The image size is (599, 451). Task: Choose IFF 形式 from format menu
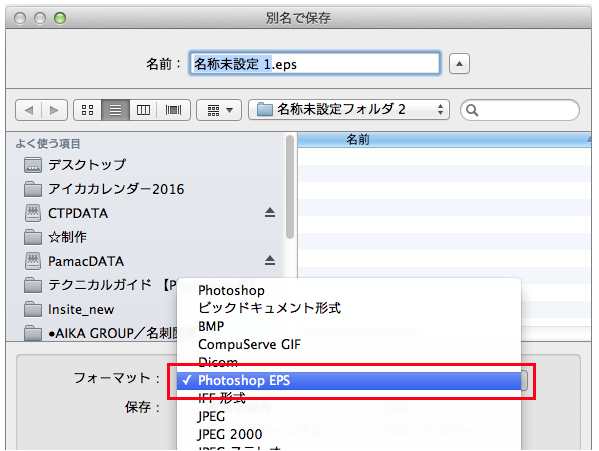point(349,398)
